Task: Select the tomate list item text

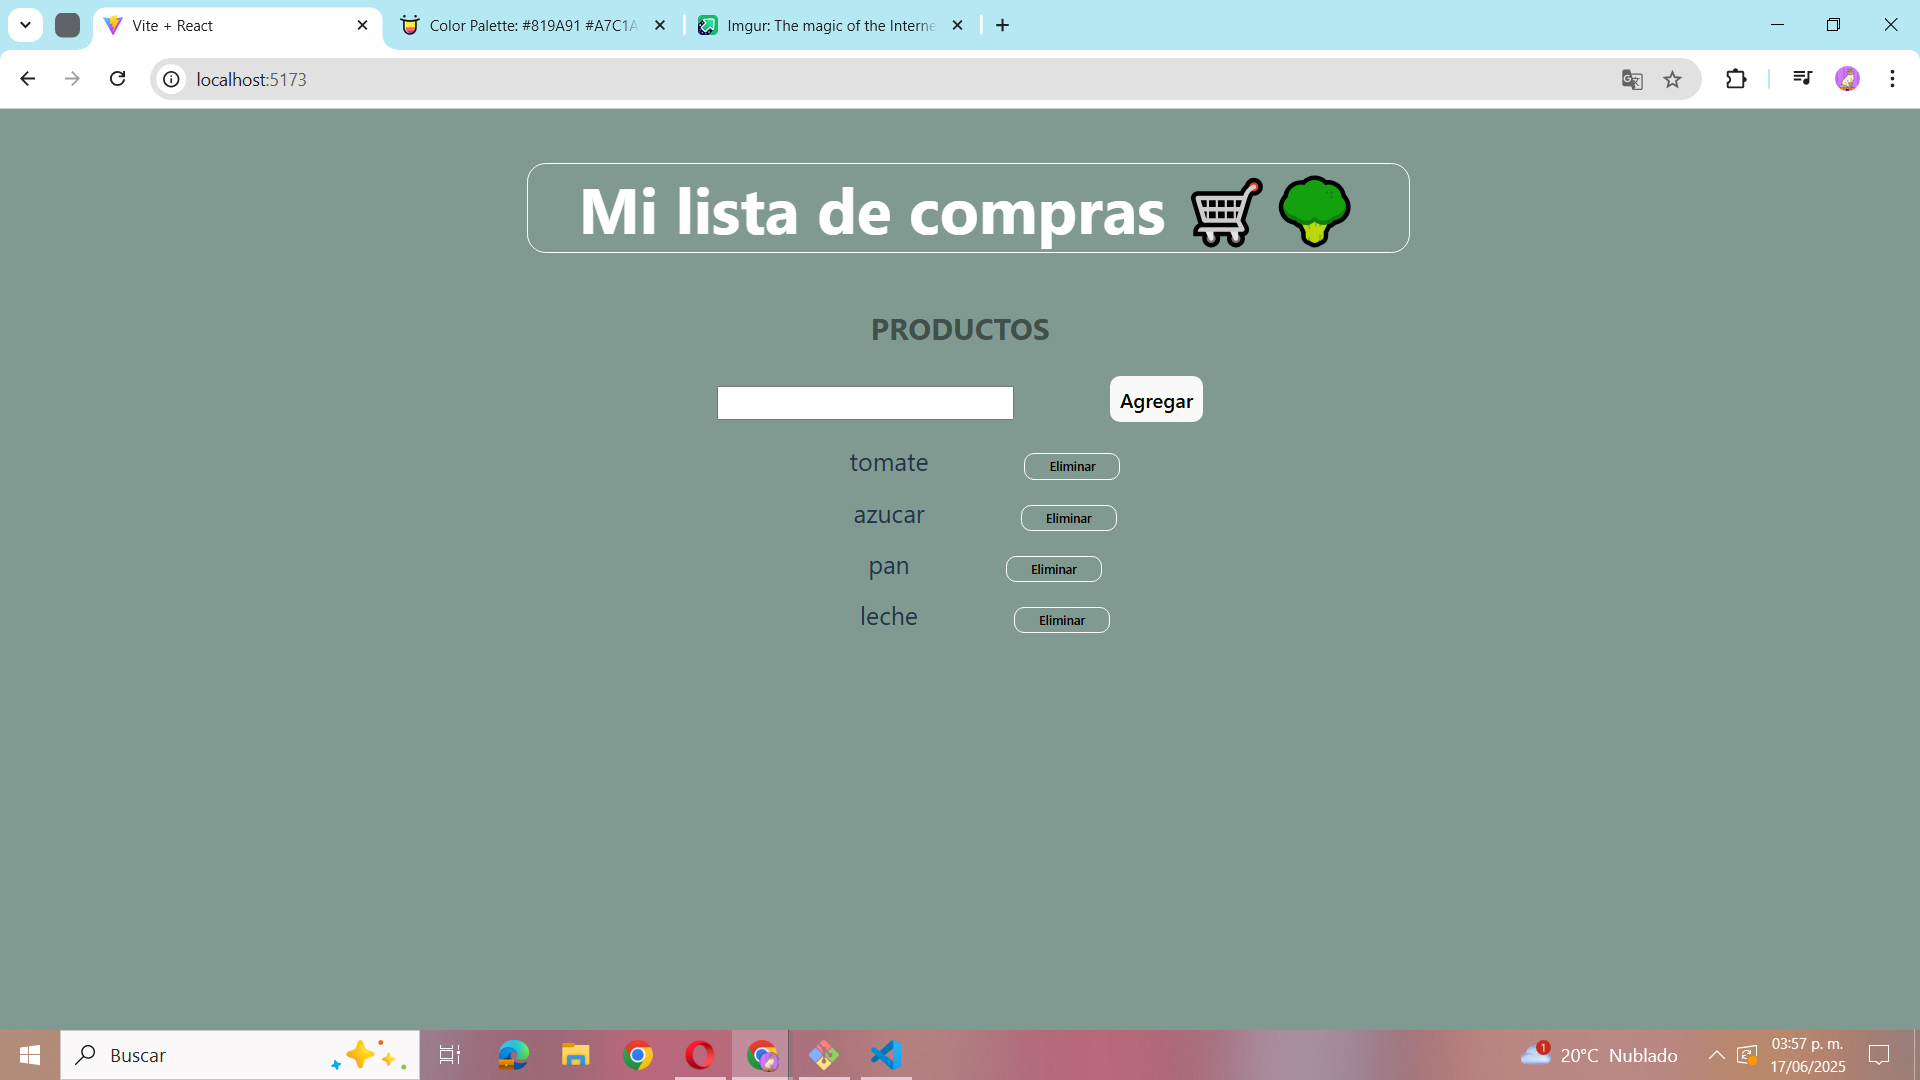Action: coord(889,463)
